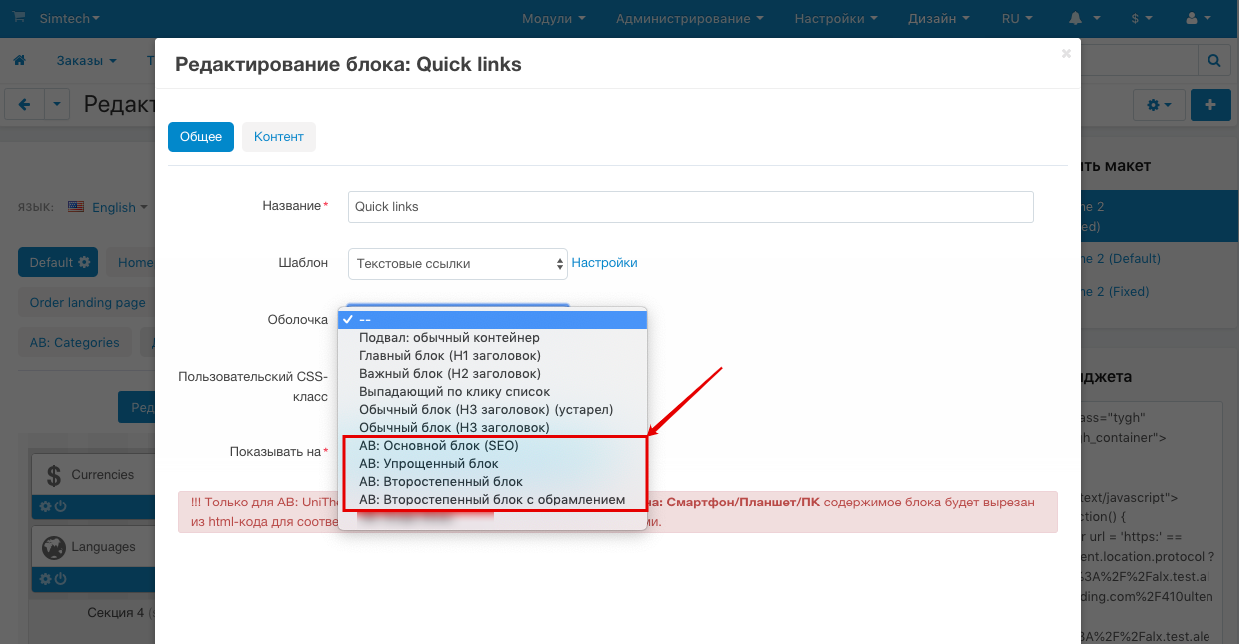
Task: Click the back arrow button
Action: 25,104
